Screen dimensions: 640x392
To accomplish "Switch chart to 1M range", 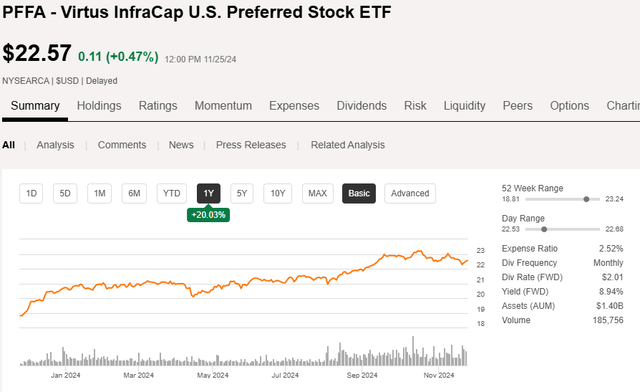I will 100,194.
